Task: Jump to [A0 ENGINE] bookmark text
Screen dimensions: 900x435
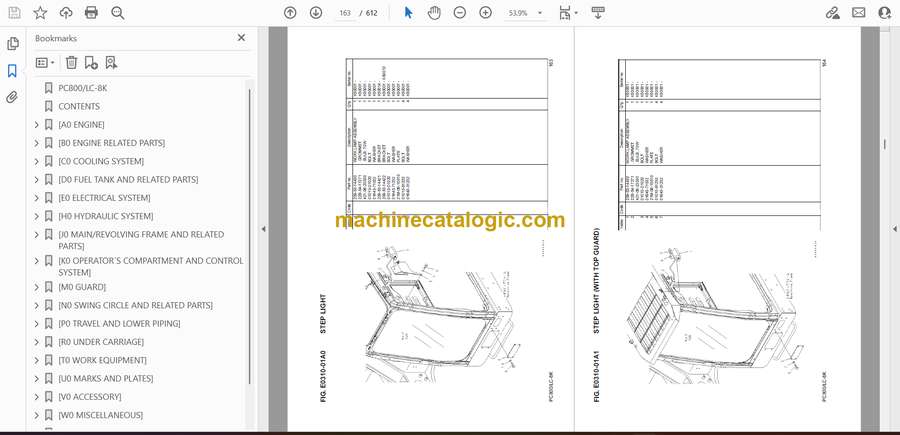Action: click(81, 125)
